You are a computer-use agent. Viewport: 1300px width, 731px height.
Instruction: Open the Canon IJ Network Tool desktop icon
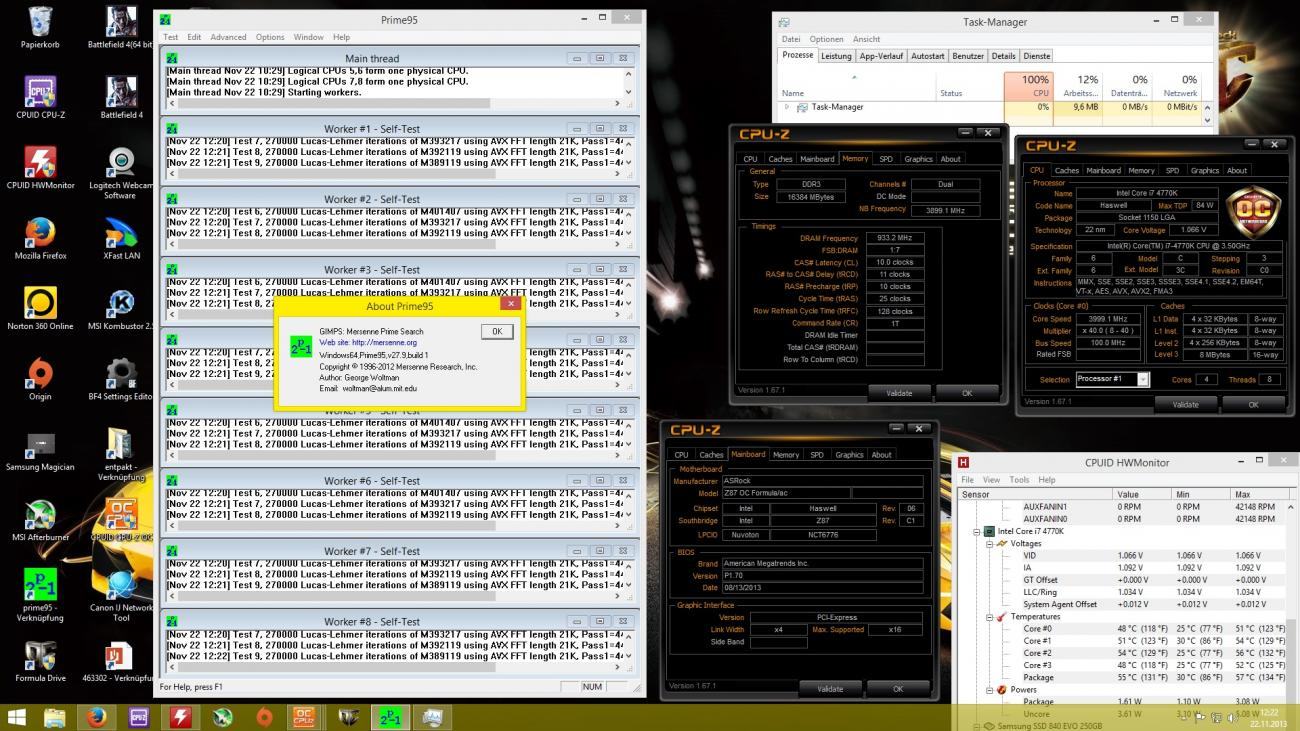121,594
